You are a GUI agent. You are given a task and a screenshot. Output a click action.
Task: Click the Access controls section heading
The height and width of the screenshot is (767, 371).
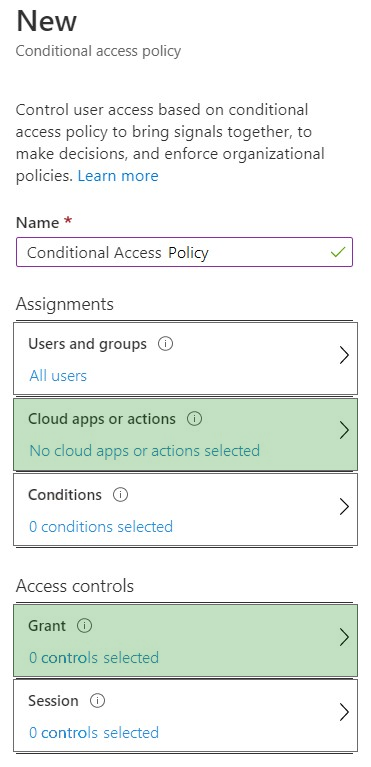pyautogui.click(x=75, y=586)
